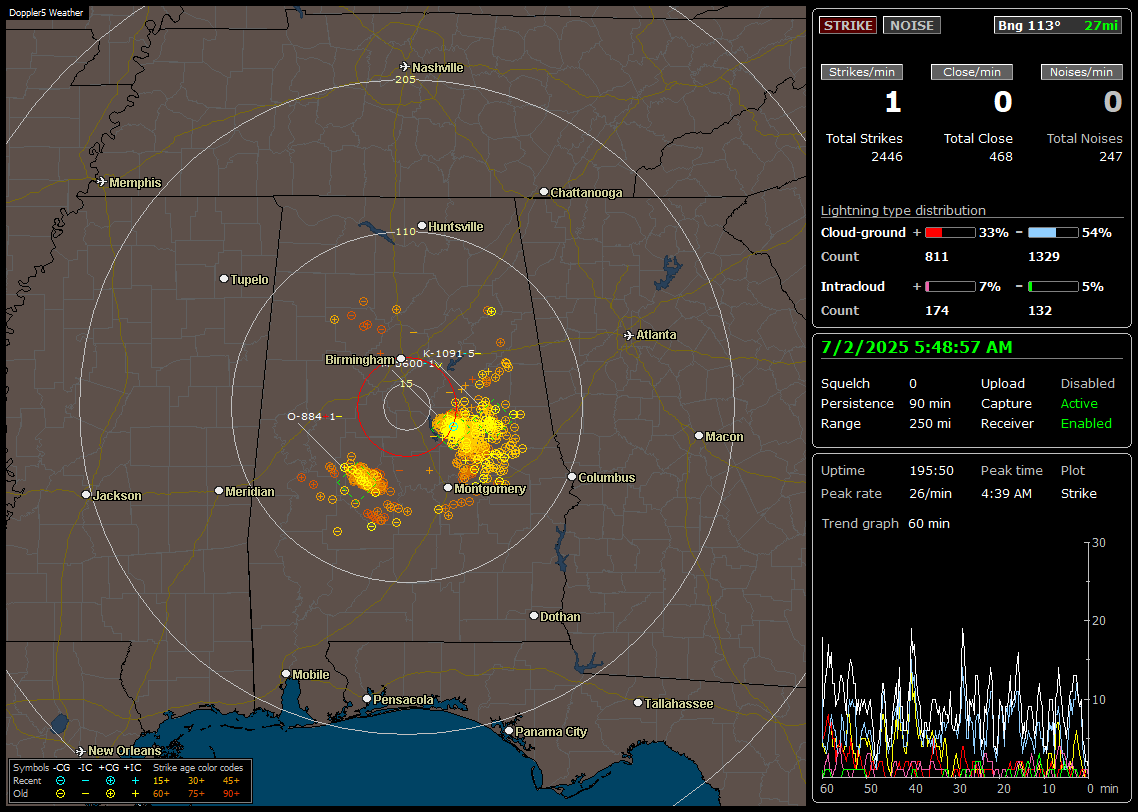Select the Birmingham city marker dot
Image resolution: width=1138 pixels, height=812 pixels.
point(401,358)
